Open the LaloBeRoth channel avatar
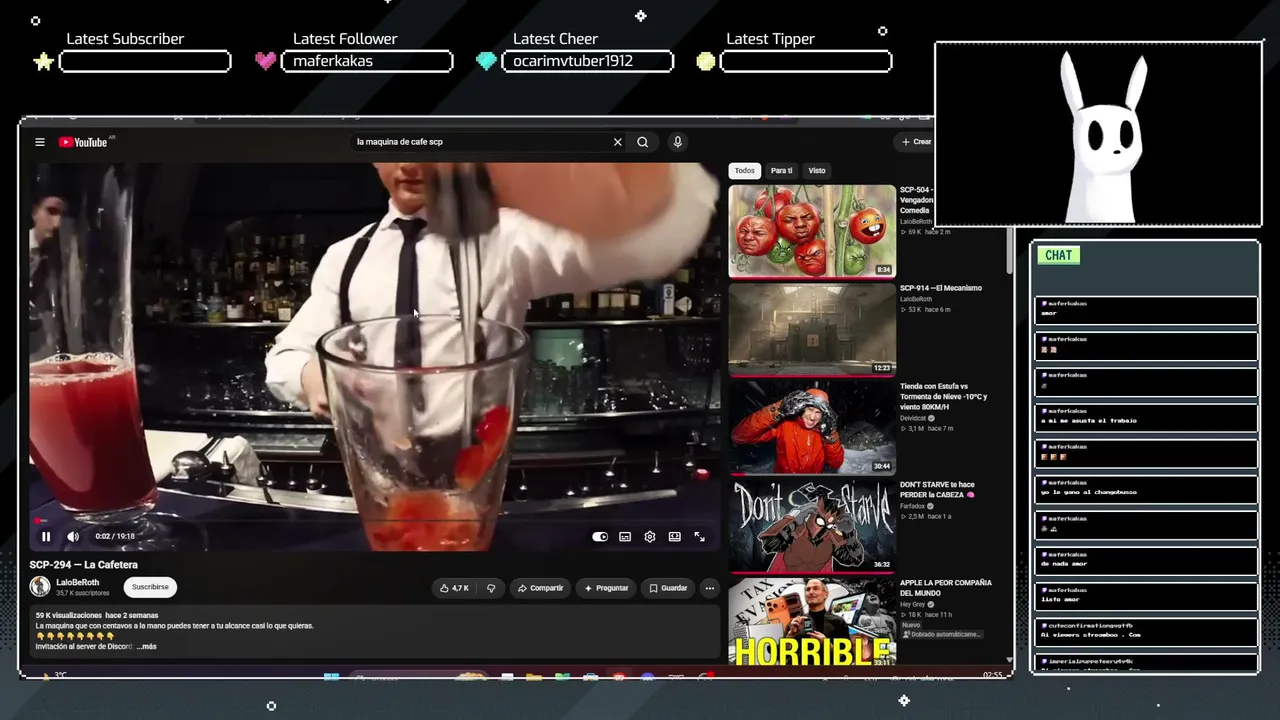1280x720 pixels. (x=40, y=587)
